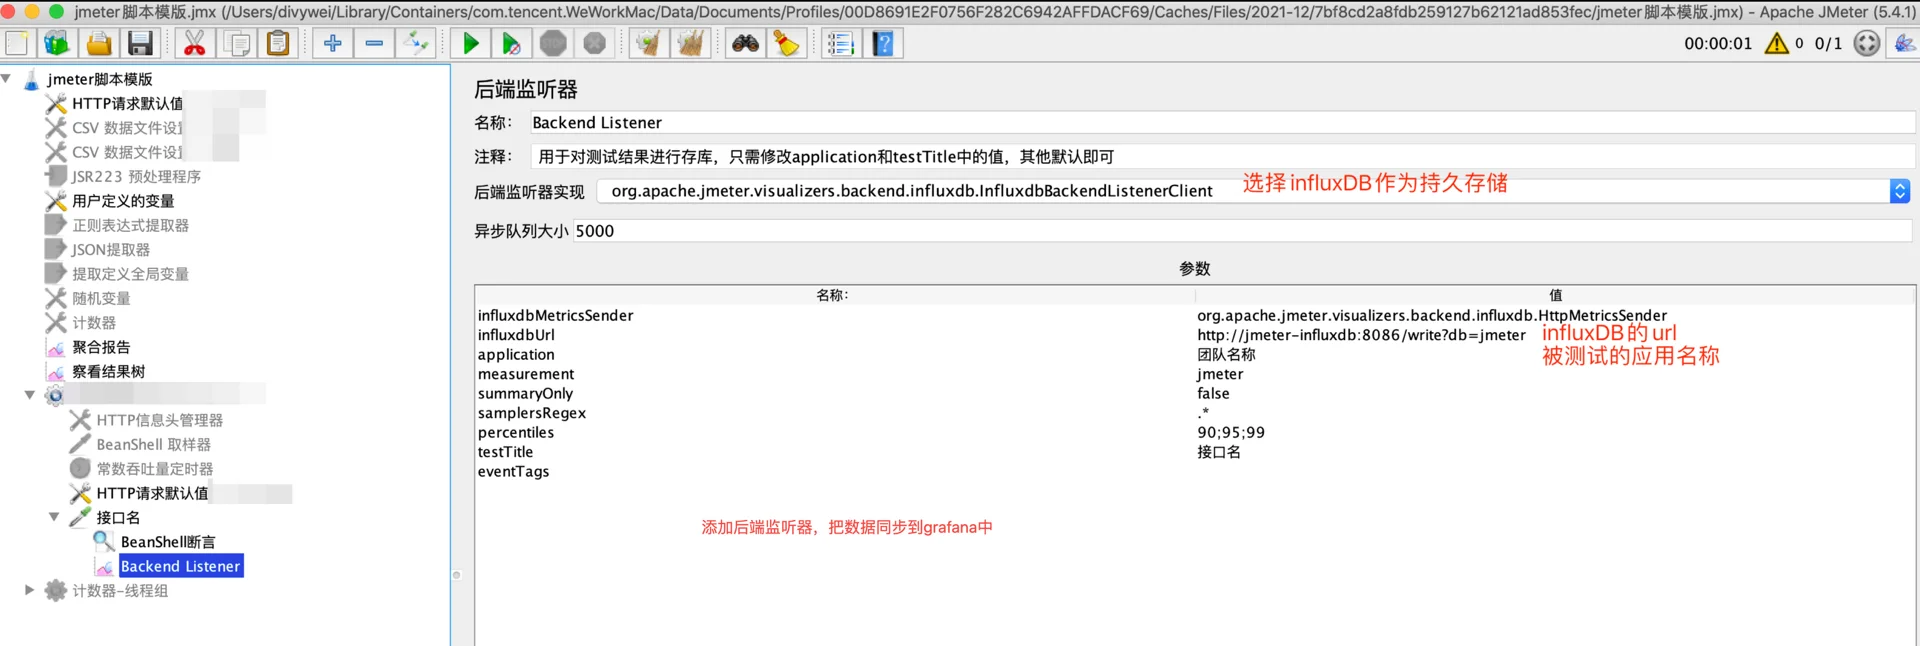Select JSON提取器 in the tree

coord(110,250)
